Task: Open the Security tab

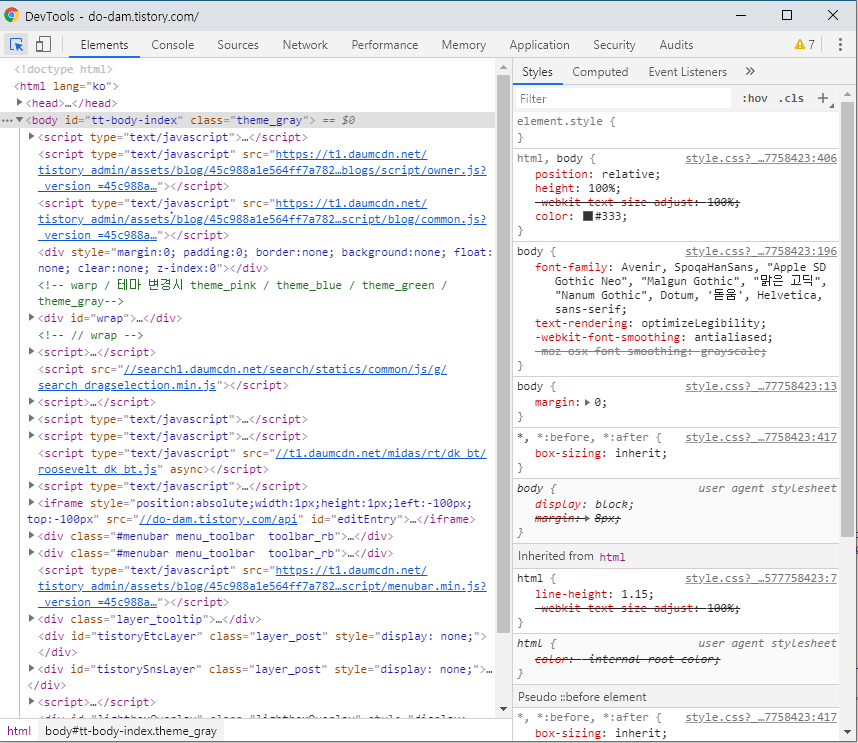Action: click(614, 45)
